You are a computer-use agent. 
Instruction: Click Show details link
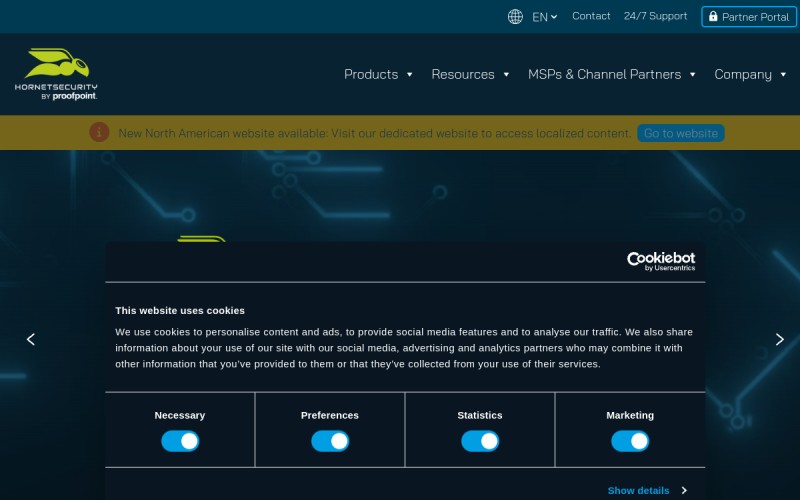(638, 490)
